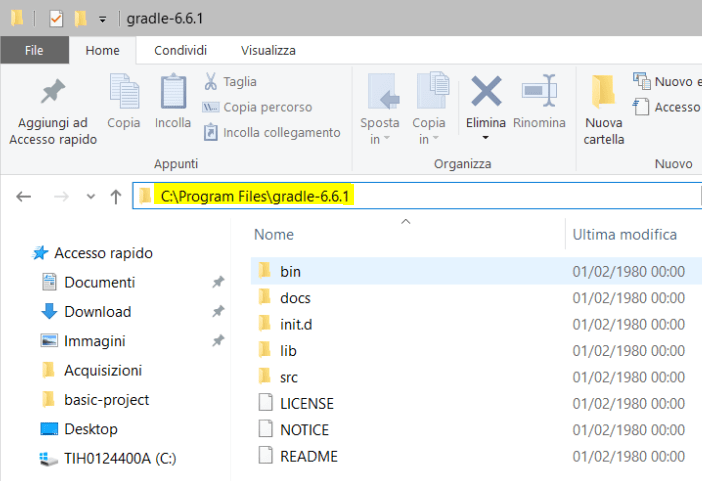
Task: Click the folder icon in the address bar
Action: click(x=145, y=196)
